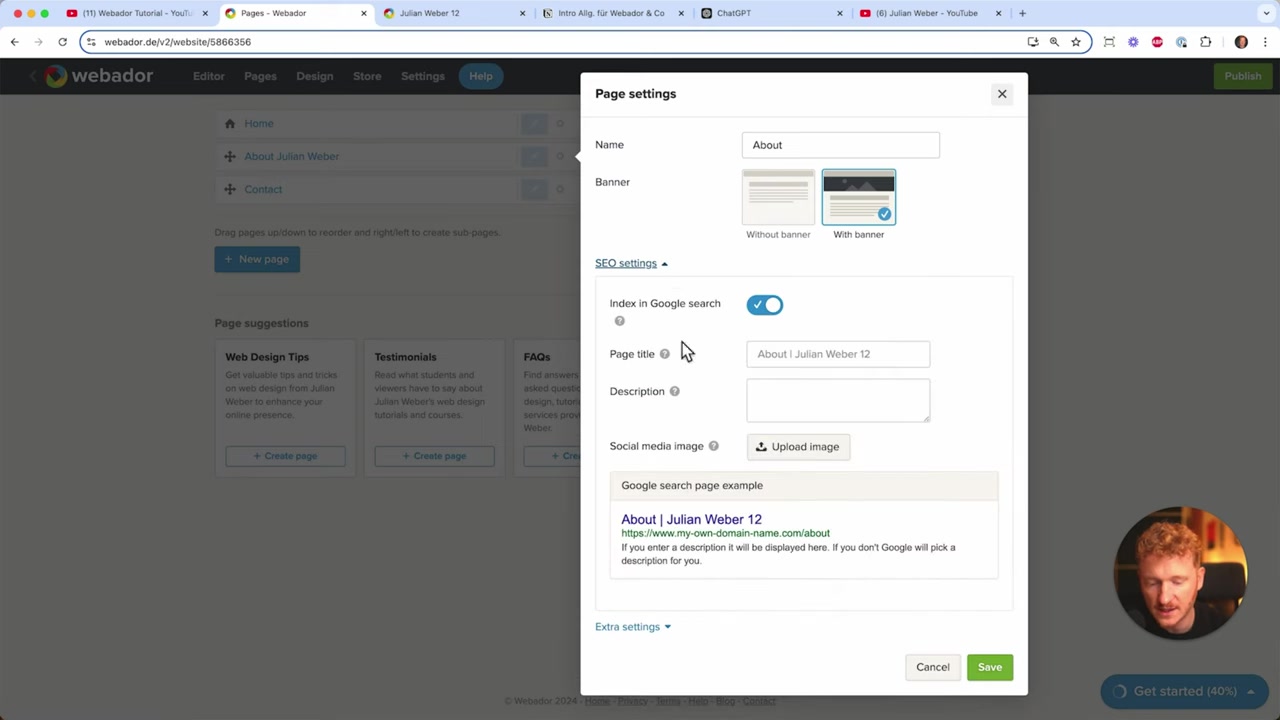Click the page Name input field
The width and height of the screenshot is (1280, 720).
tap(840, 145)
